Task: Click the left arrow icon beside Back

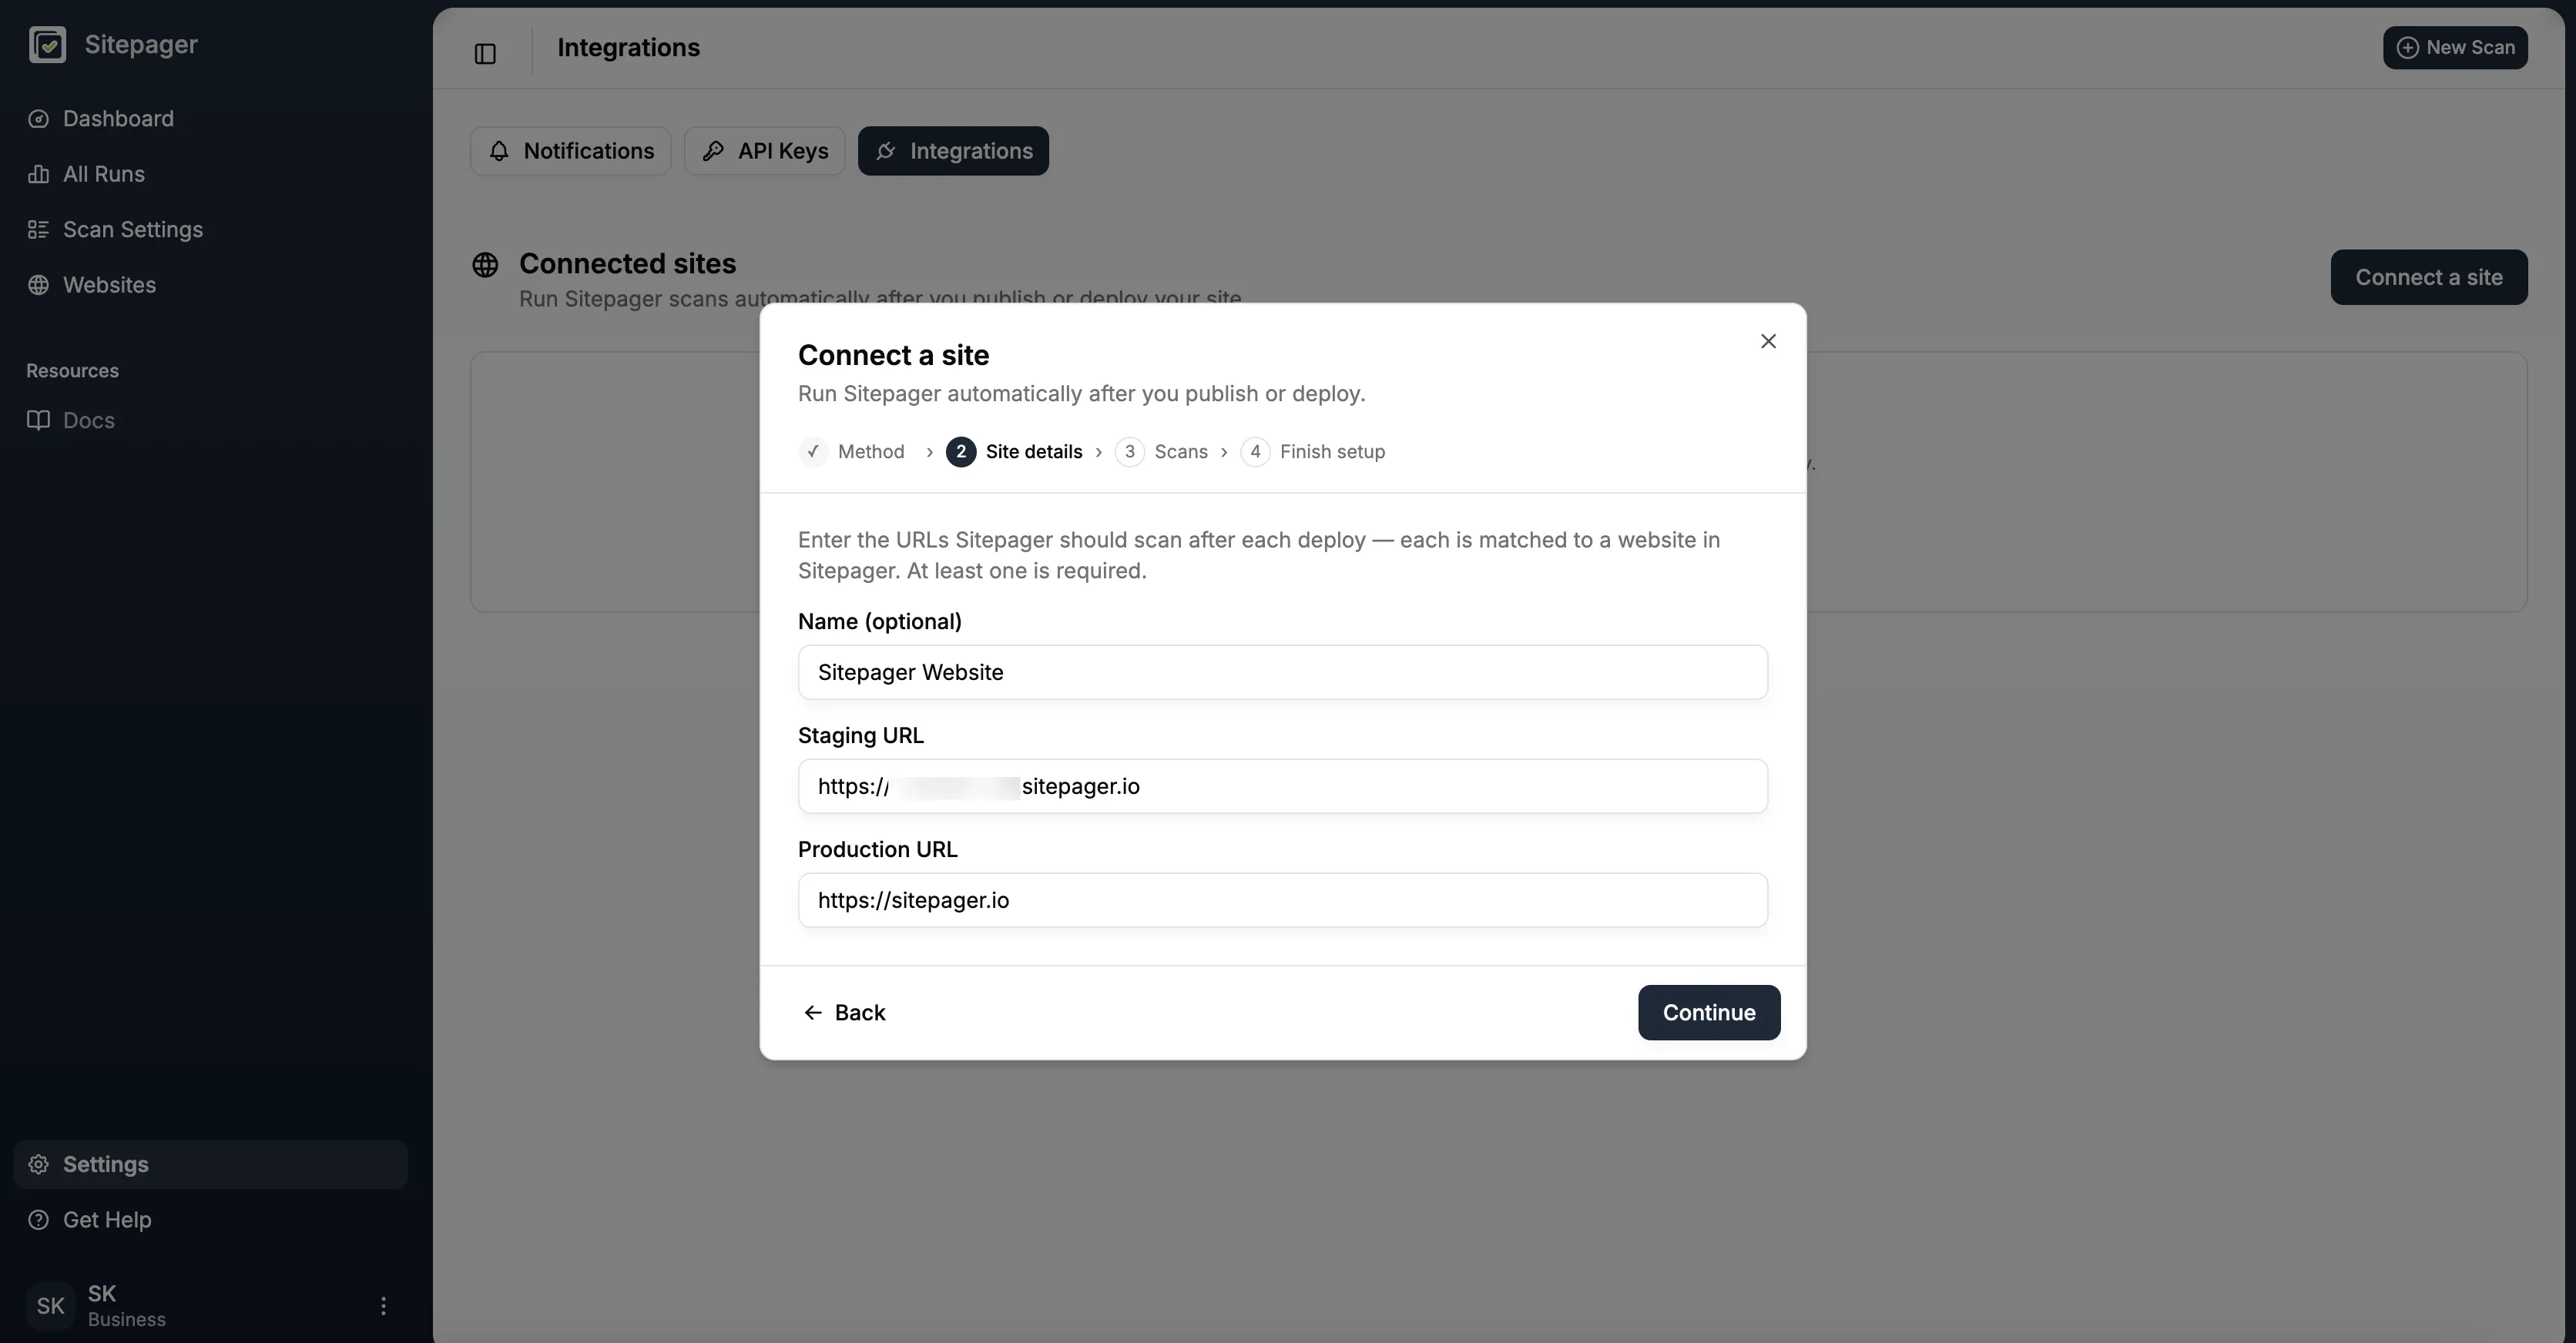Action: click(x=813, y=1013)
